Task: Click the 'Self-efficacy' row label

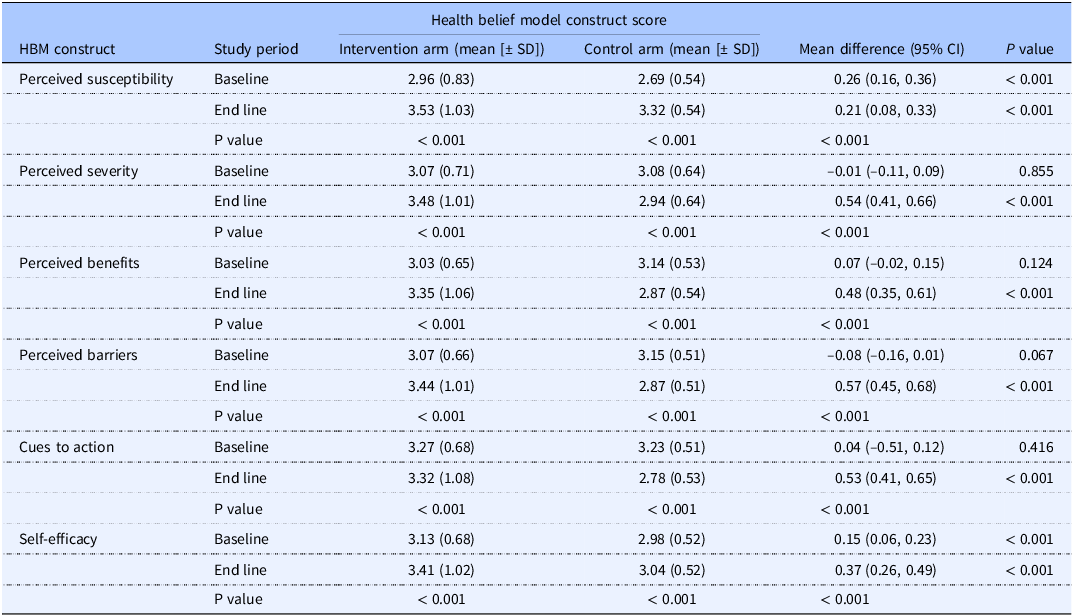Action: point(59,539)
